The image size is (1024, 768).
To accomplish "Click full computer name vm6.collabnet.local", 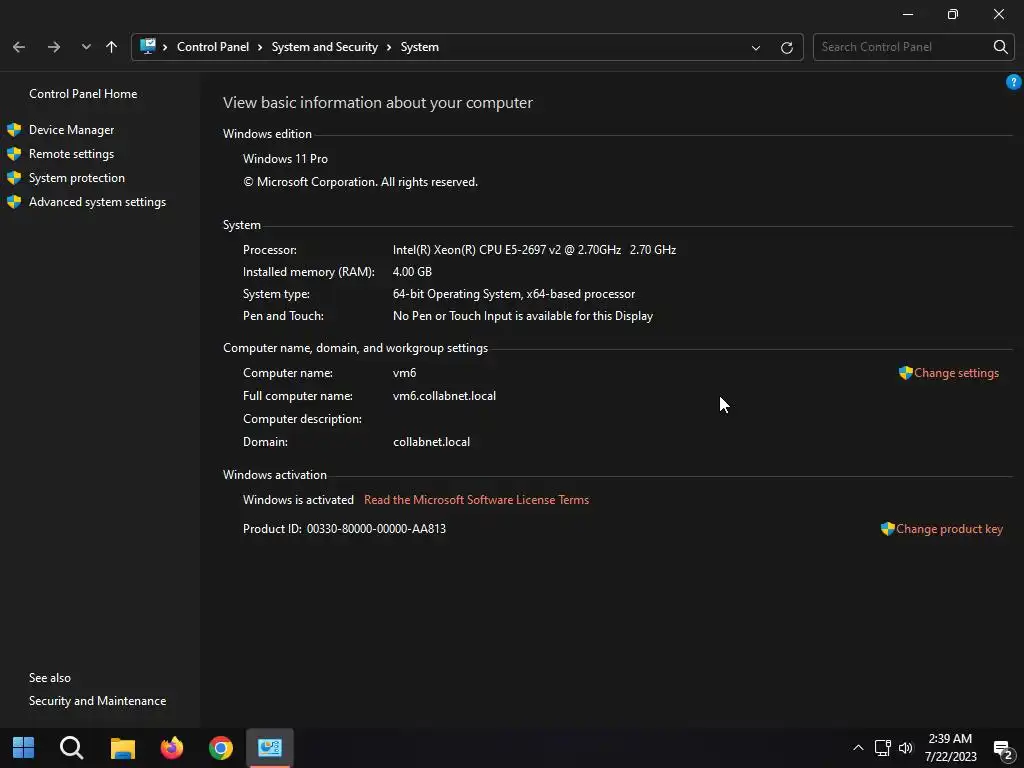I will pos(444,396).
